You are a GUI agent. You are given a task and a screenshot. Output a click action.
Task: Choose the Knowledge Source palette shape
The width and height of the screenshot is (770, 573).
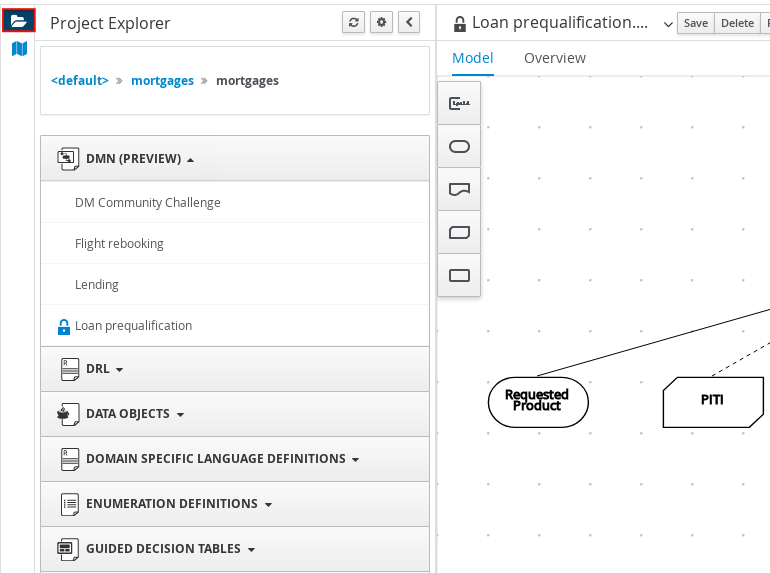460,189
